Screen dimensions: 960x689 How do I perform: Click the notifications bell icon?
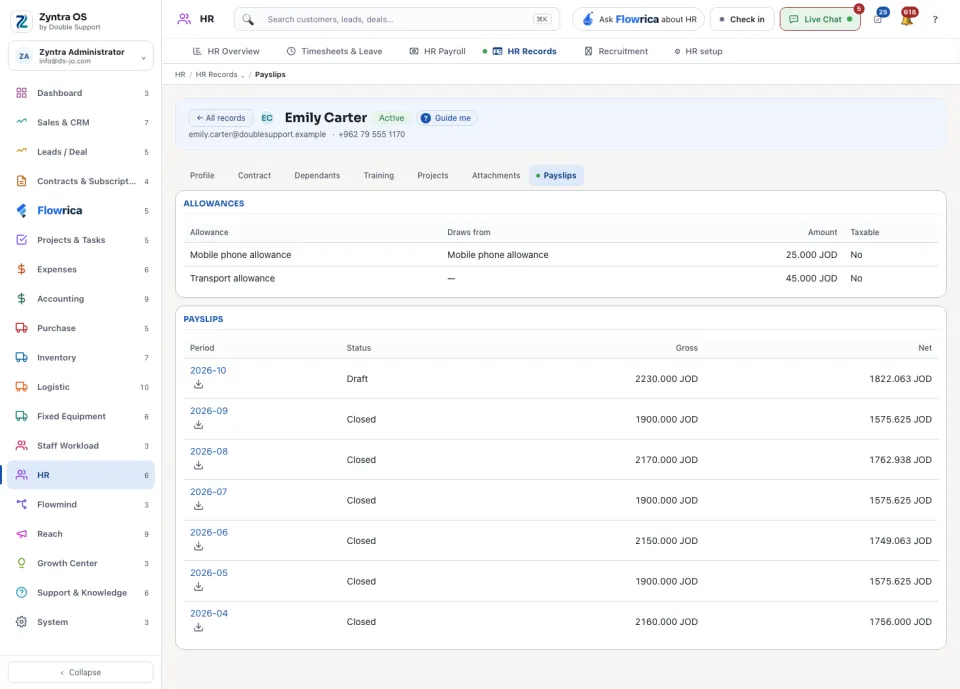click(907, 19)
